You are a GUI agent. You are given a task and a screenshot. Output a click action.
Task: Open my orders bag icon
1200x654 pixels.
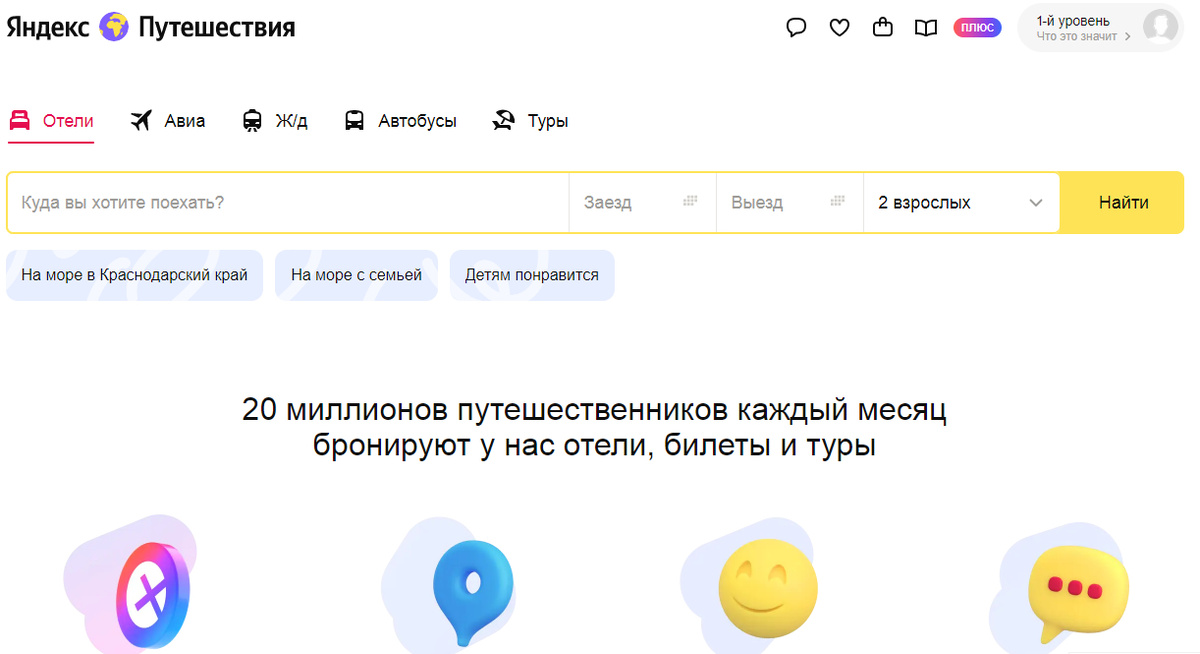(883, 28)
